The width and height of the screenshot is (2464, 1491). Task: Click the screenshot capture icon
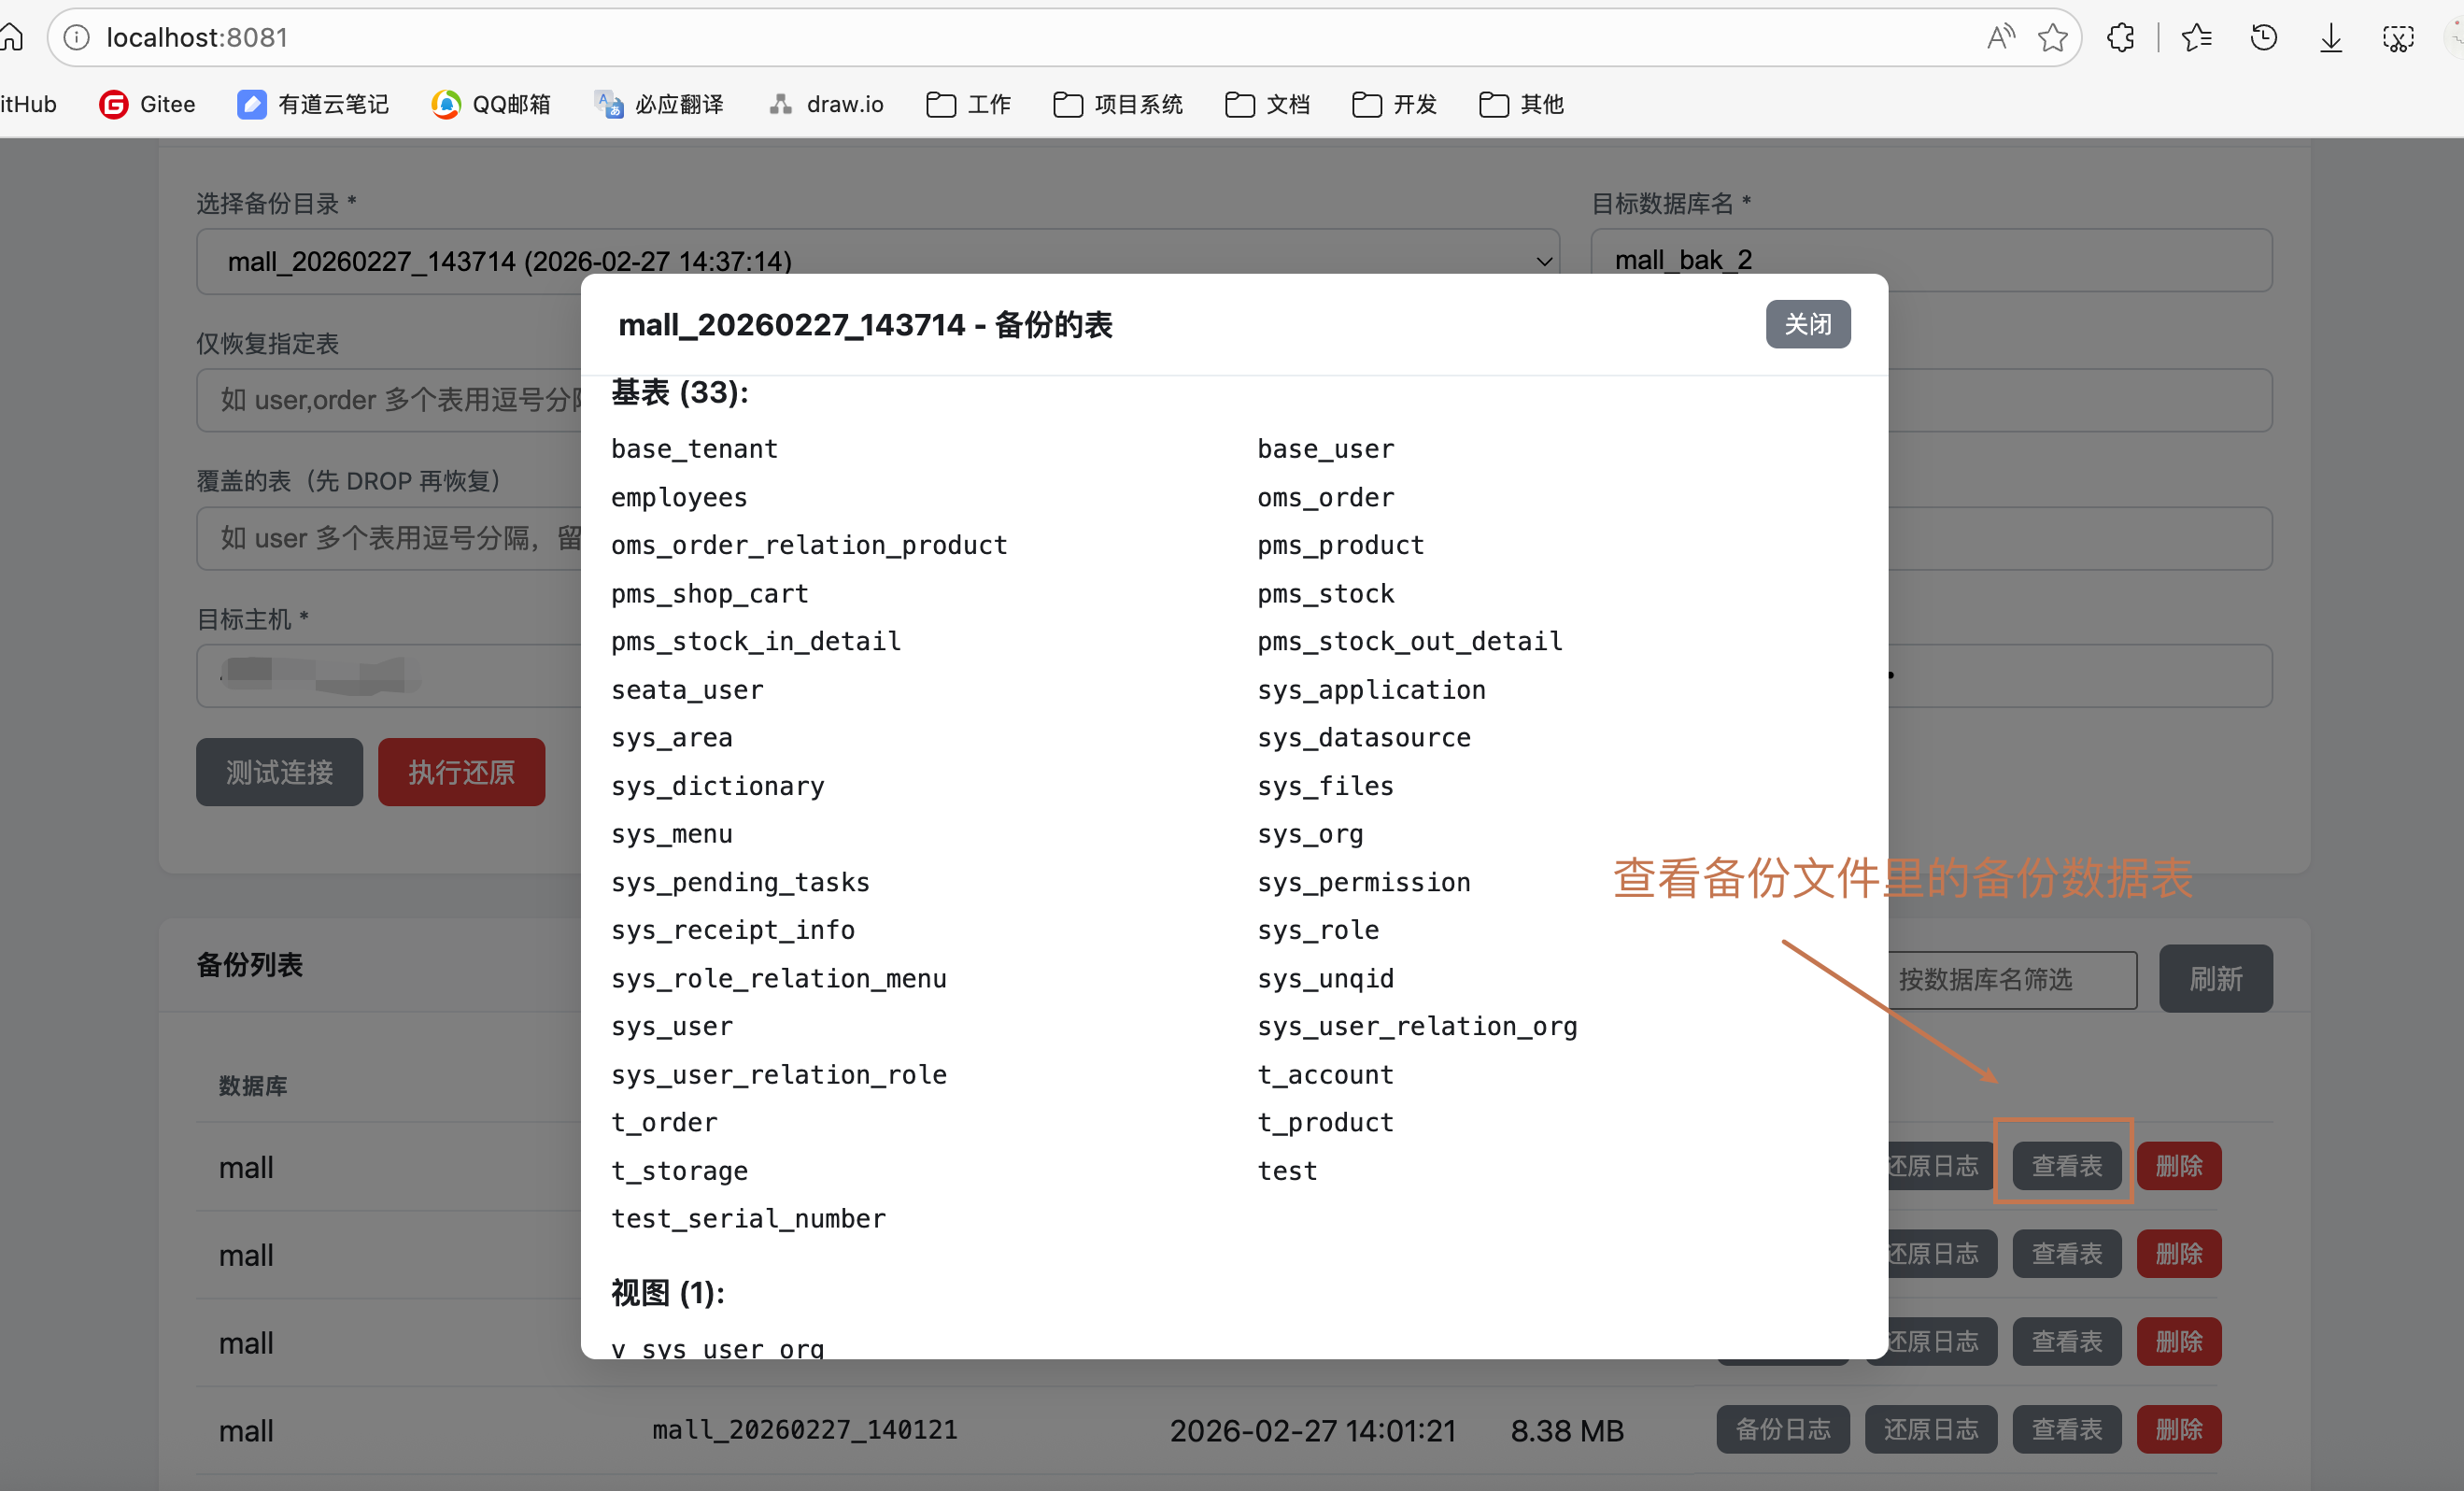point(2398,38)
